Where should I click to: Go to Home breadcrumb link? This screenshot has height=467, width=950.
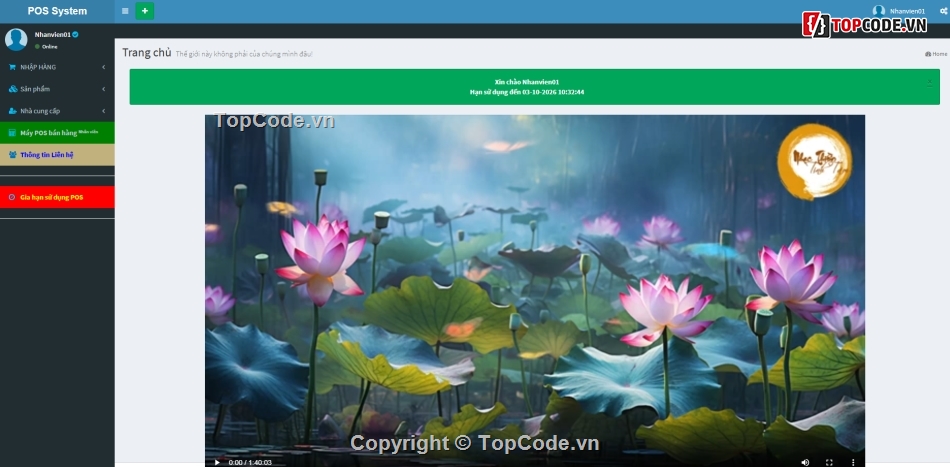point(936,54)
